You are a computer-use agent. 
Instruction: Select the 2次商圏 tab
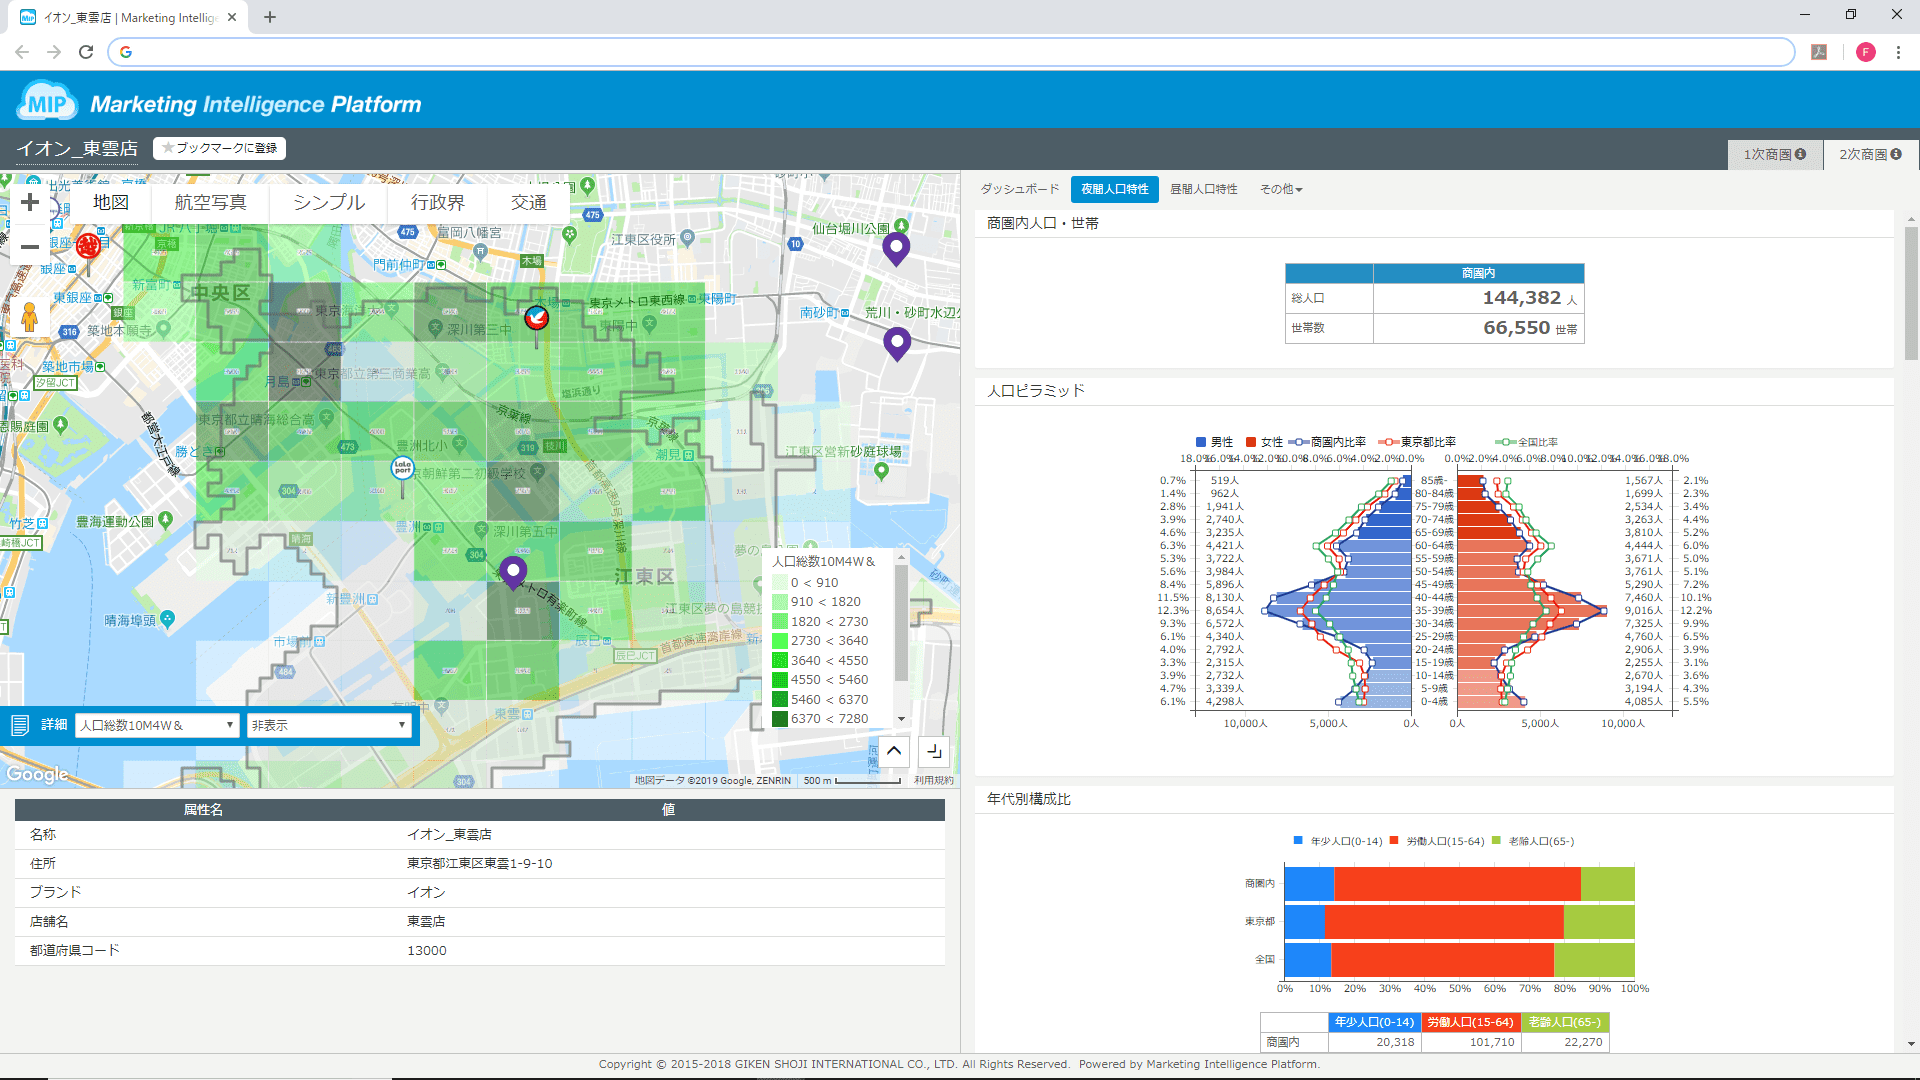click(x=1870, y=154)
